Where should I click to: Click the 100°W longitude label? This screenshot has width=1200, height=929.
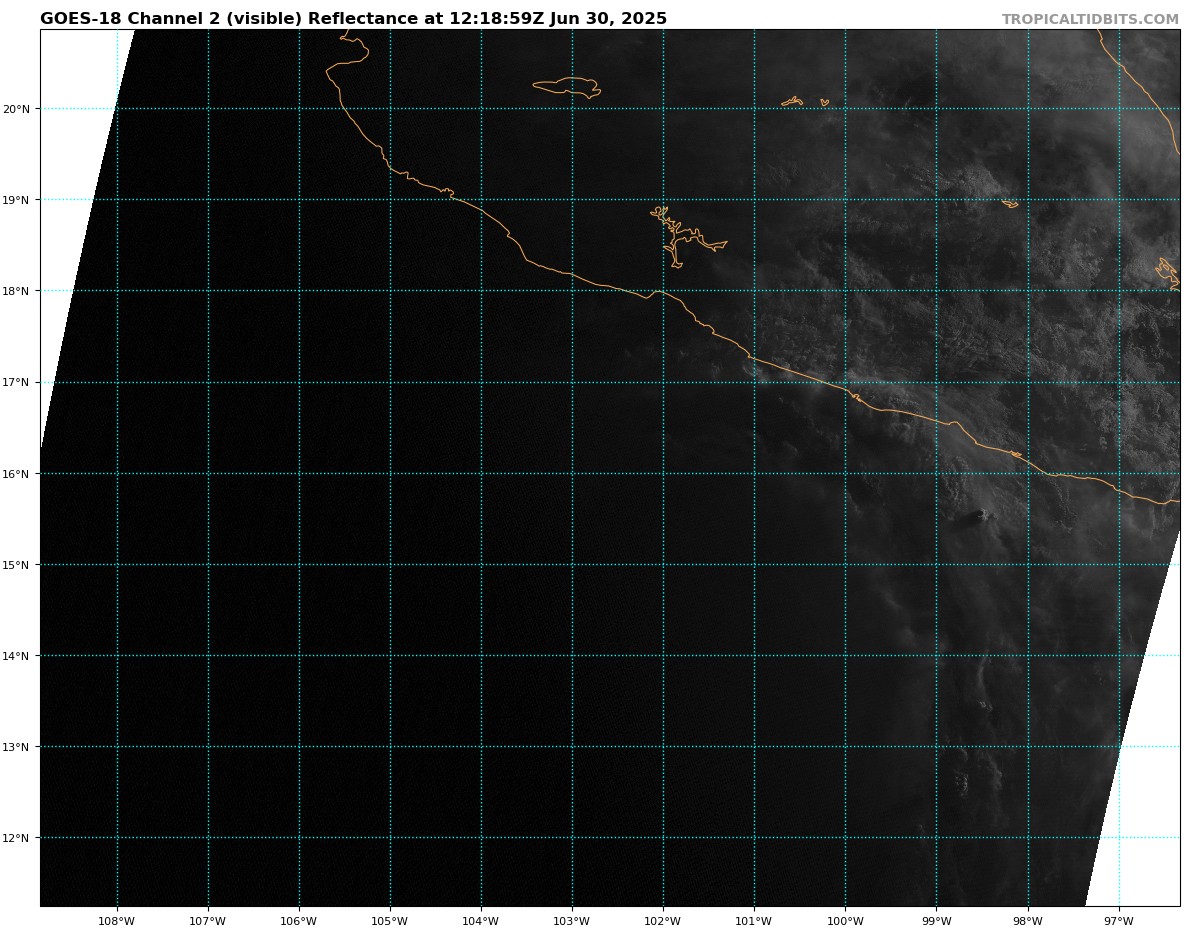[x=845, y=921]
